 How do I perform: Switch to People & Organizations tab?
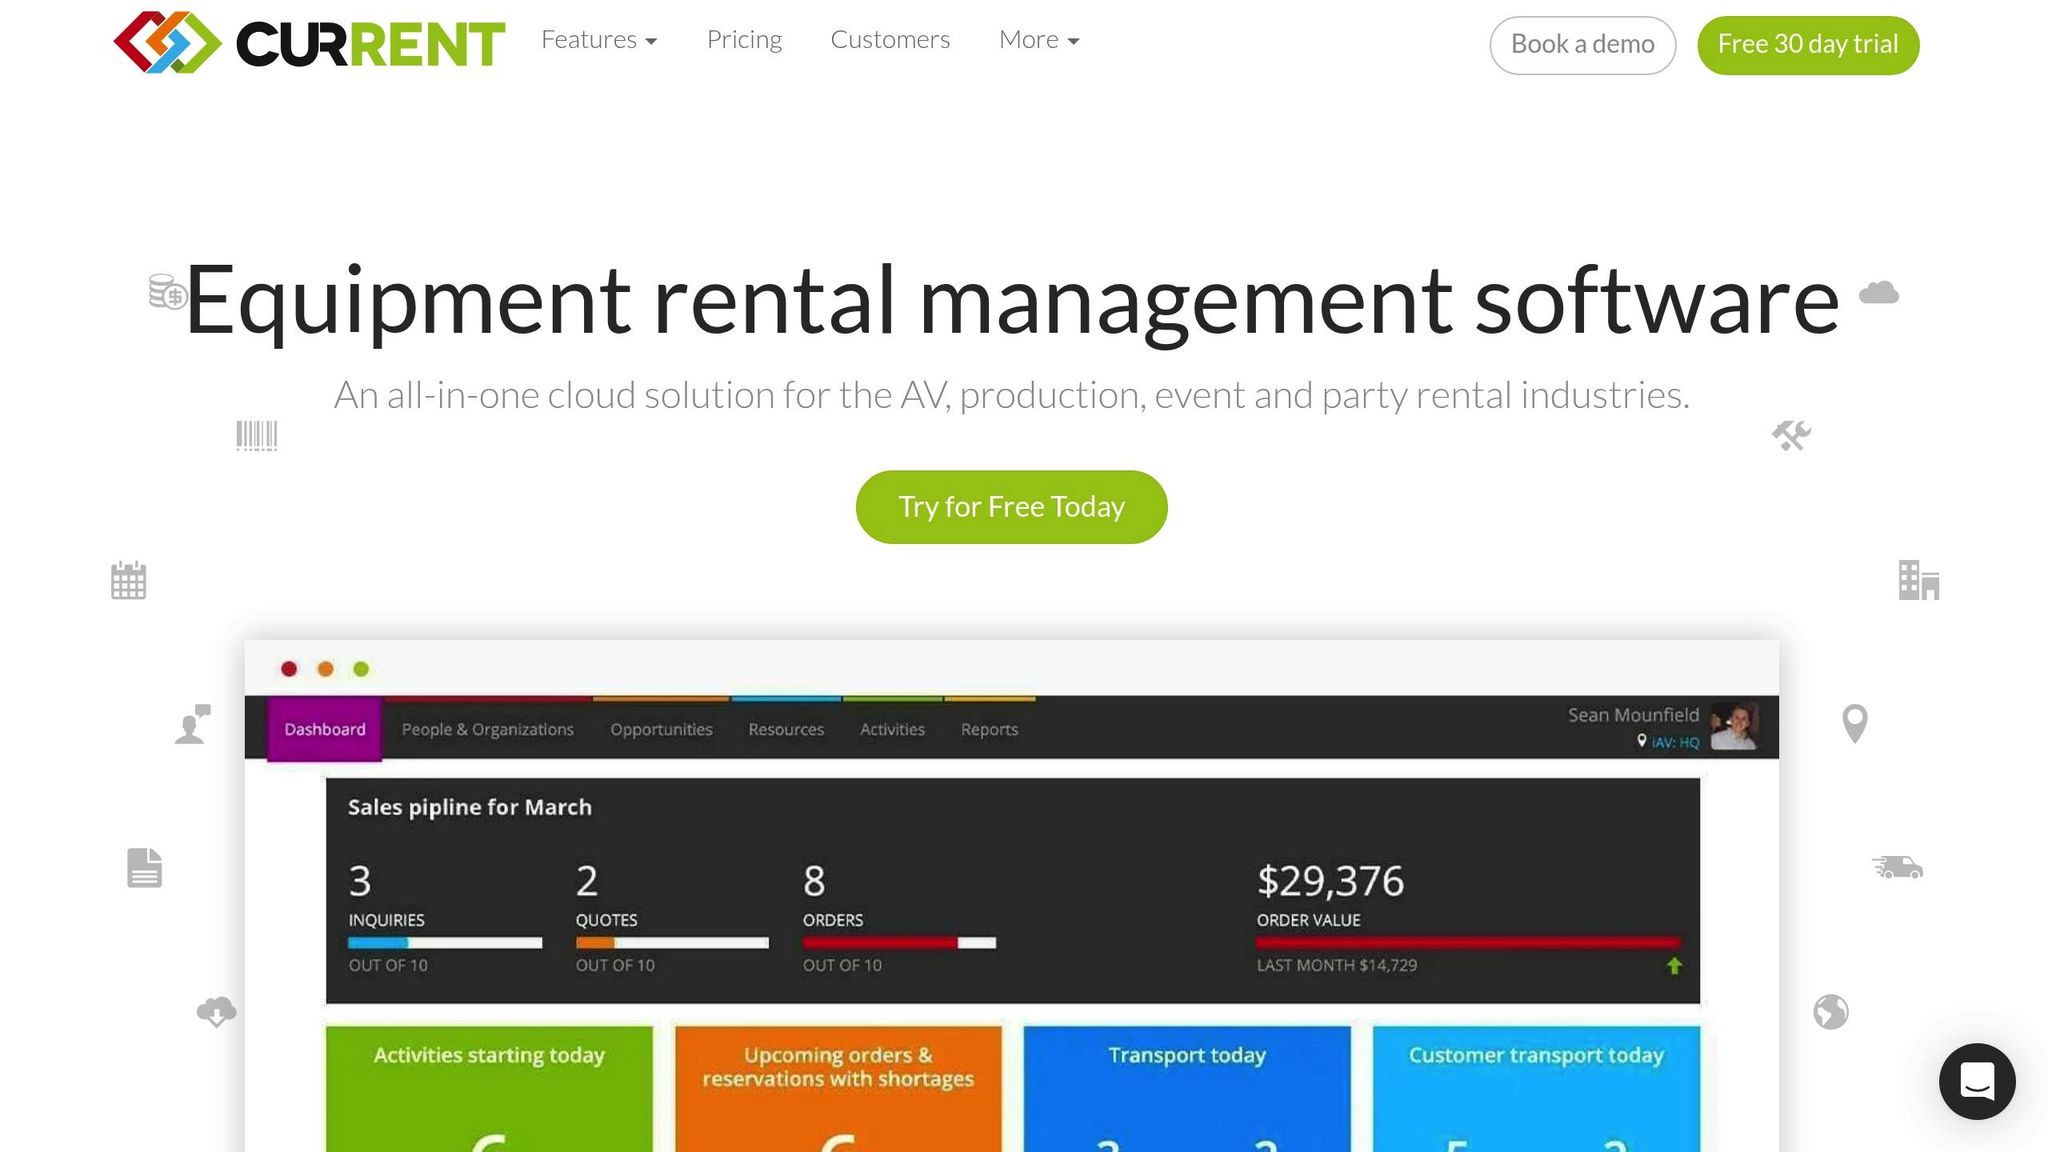point(488,730)
